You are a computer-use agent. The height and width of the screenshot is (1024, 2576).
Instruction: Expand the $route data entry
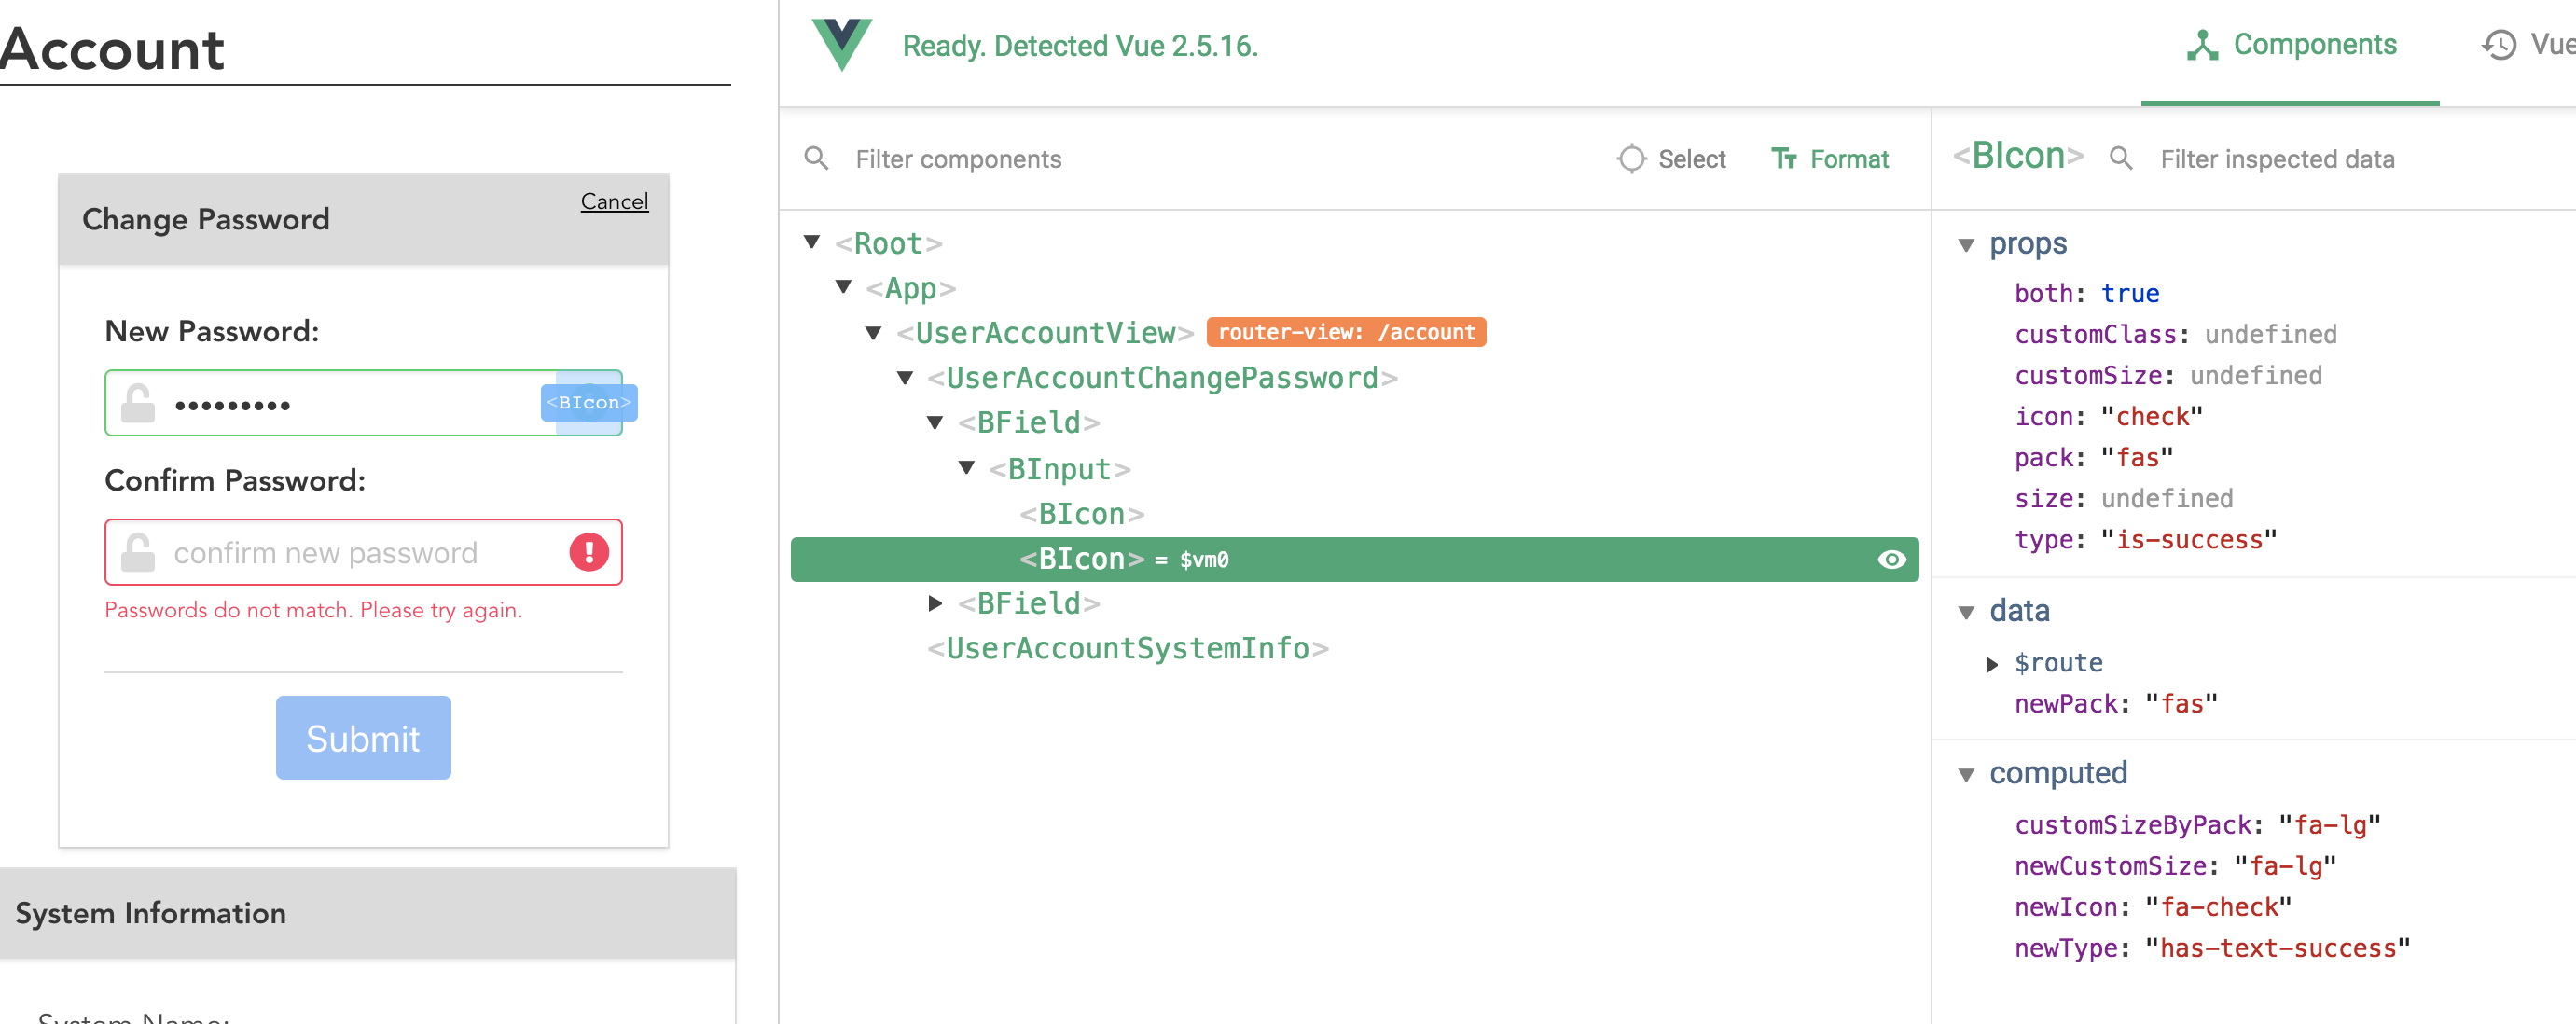(x=1992, y=664)
